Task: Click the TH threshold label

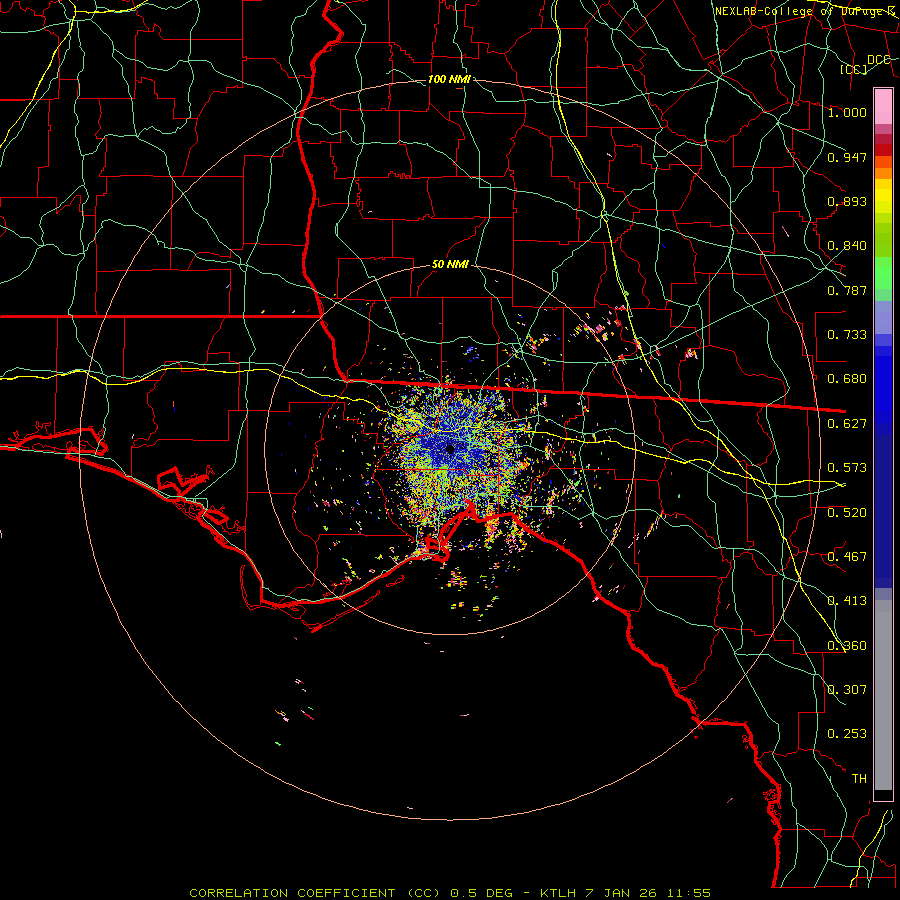Action: pos(859,779)
